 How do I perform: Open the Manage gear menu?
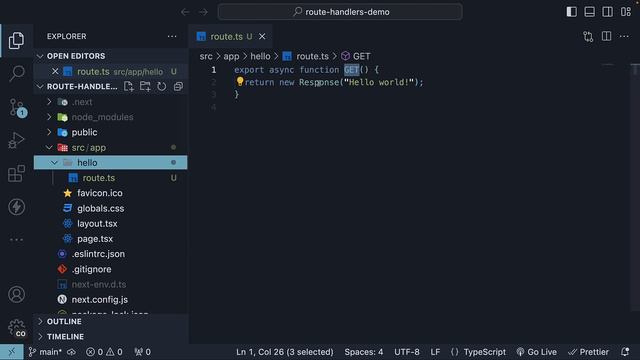(16, 327)
